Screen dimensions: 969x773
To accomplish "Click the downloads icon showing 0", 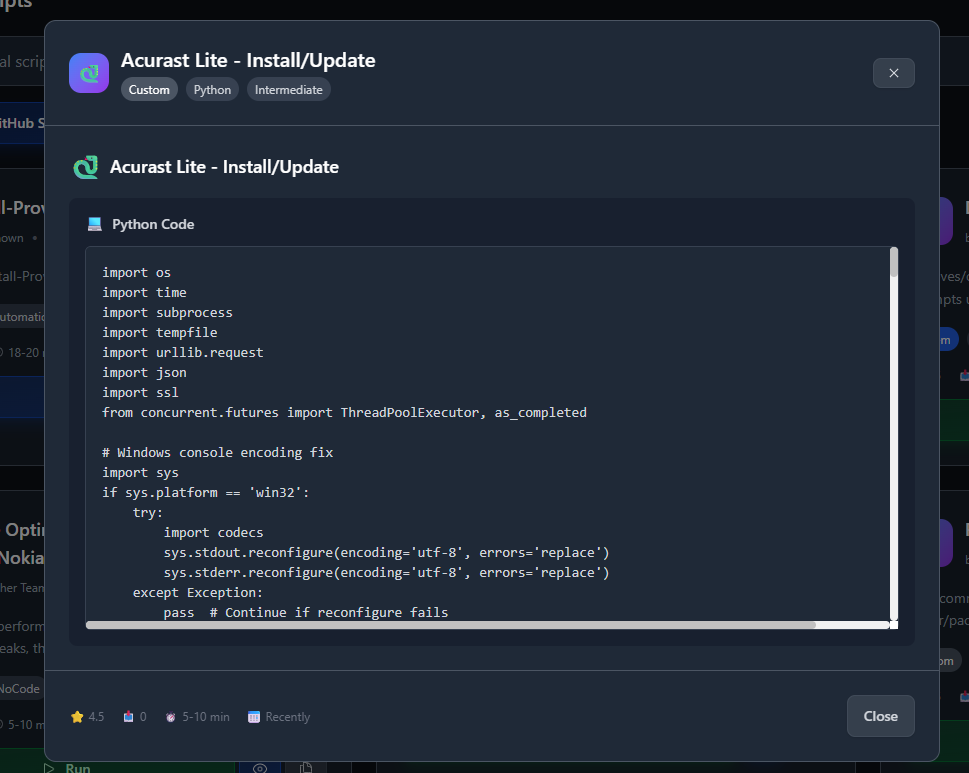I will [128, 717].
